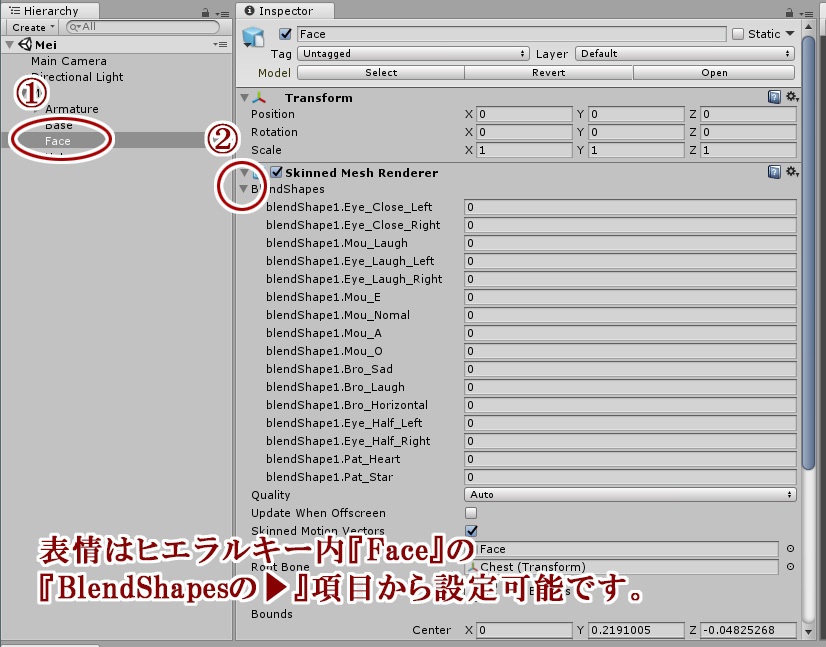The width and height of the screenshot is (826, 647).
Task: Click the object name field Face
Action: [512, 34]
